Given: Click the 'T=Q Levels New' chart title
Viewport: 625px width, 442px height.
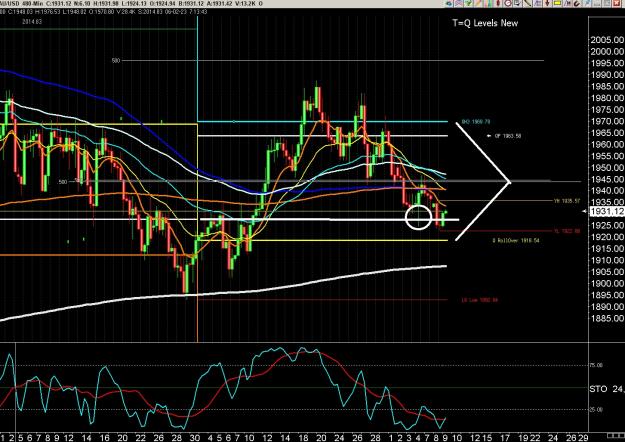Looking at the screenshot, I should (x=485, y=23).
